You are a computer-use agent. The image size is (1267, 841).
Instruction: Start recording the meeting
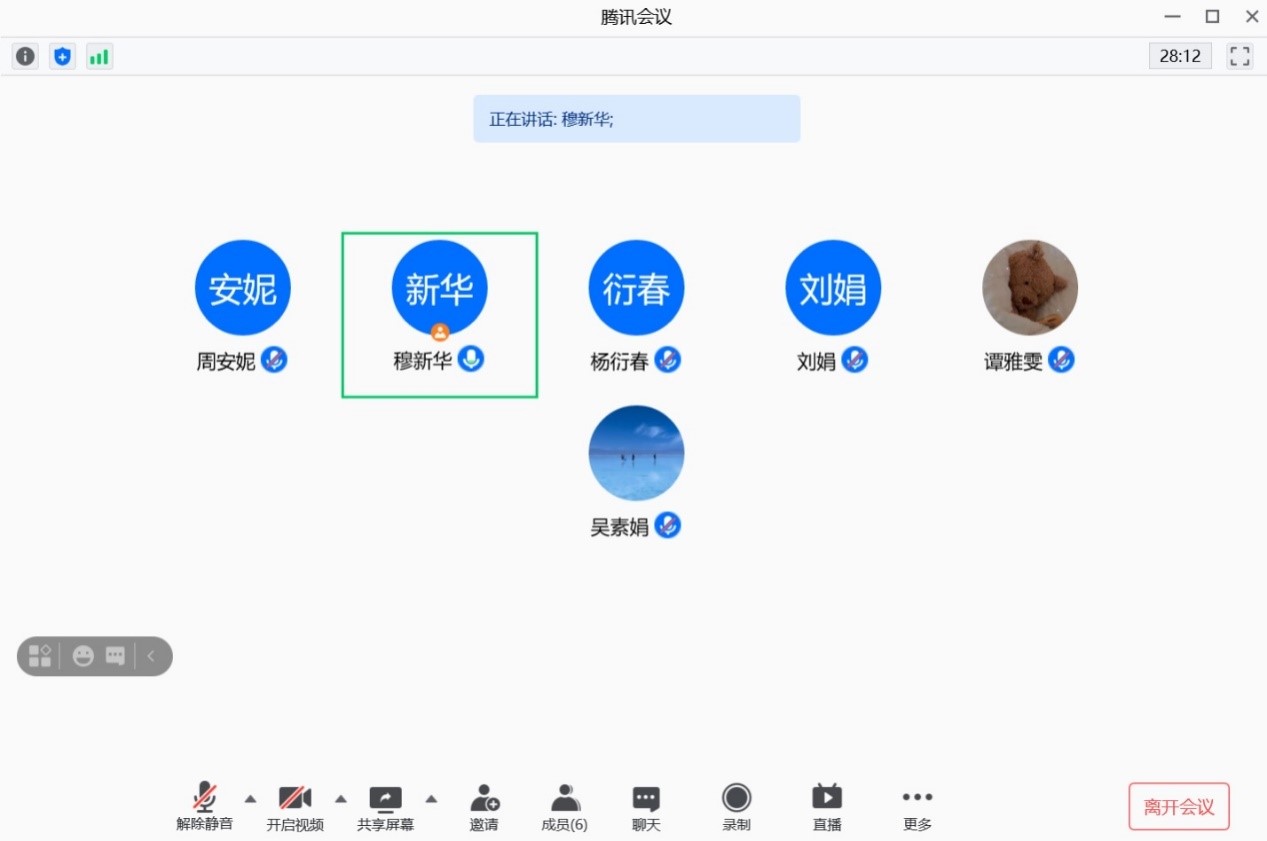(x=736, y=806)
